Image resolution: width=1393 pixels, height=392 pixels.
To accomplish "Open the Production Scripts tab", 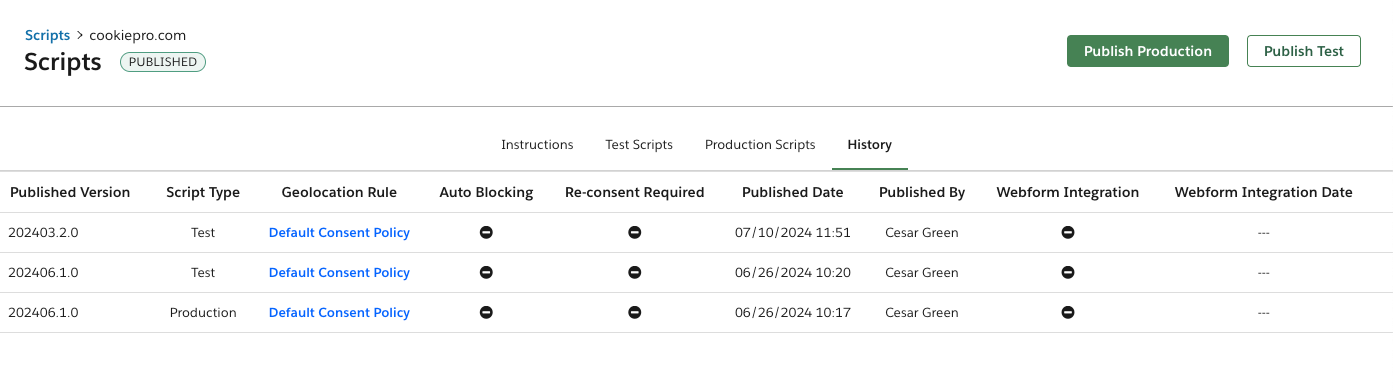I will (x=760, y=144).
